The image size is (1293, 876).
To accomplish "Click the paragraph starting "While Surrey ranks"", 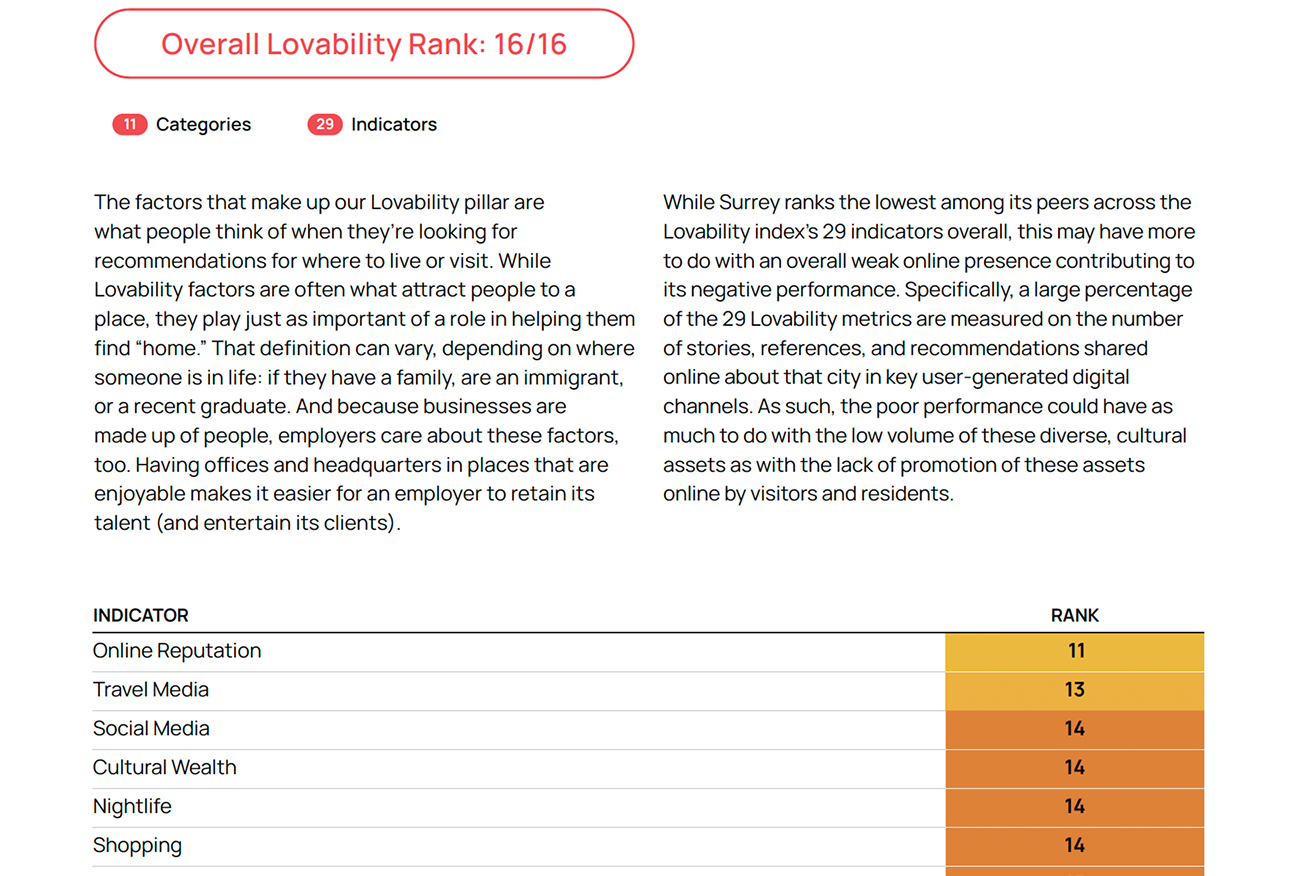I will coord(928,348).
